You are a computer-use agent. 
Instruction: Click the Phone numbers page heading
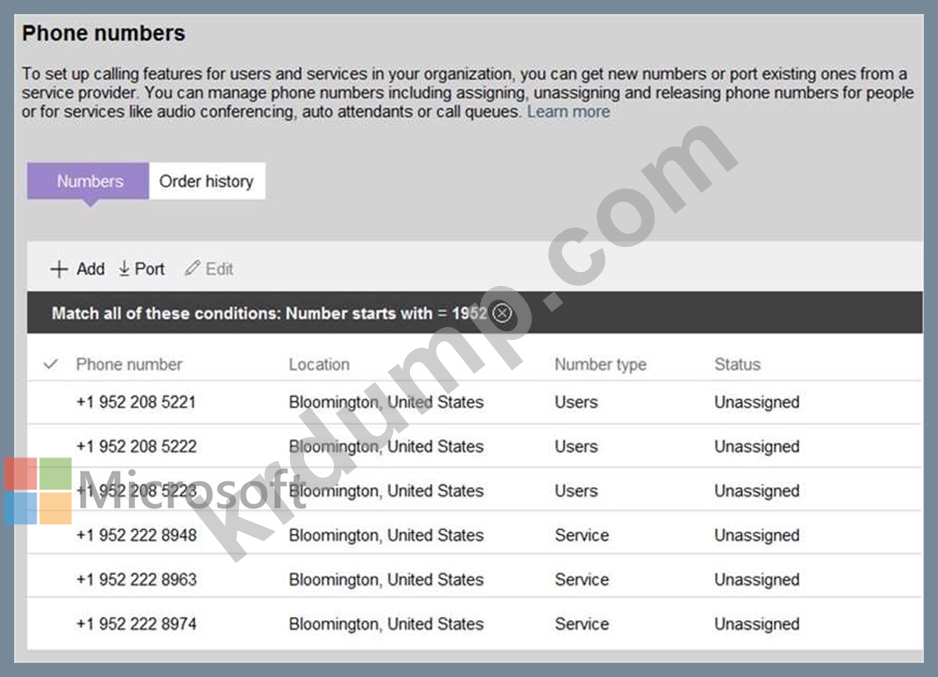pos(103,33)
